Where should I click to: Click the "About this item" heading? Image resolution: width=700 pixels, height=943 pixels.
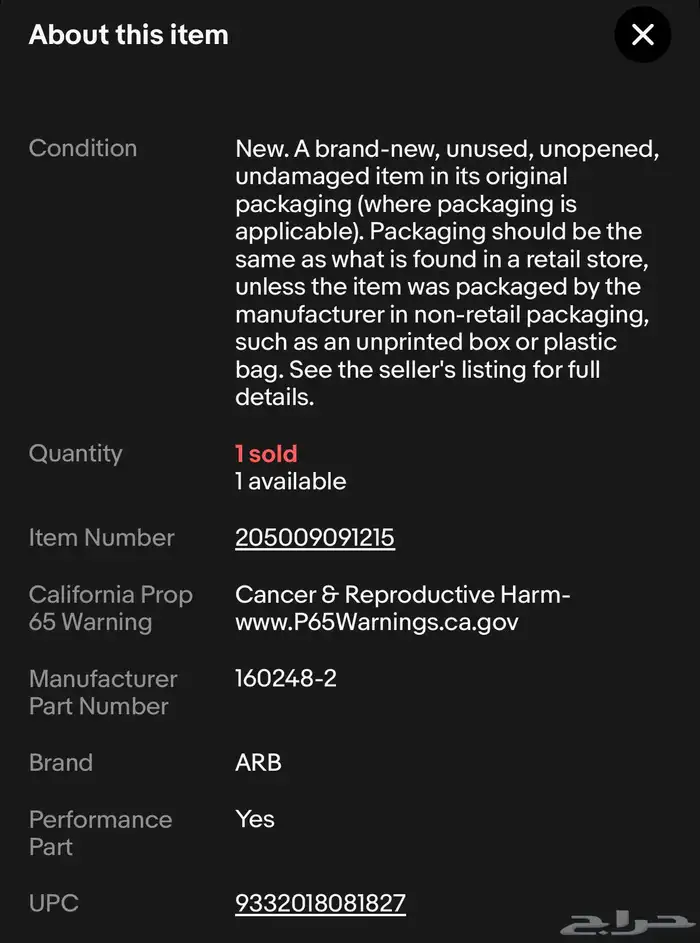click(x=129, y=35)
